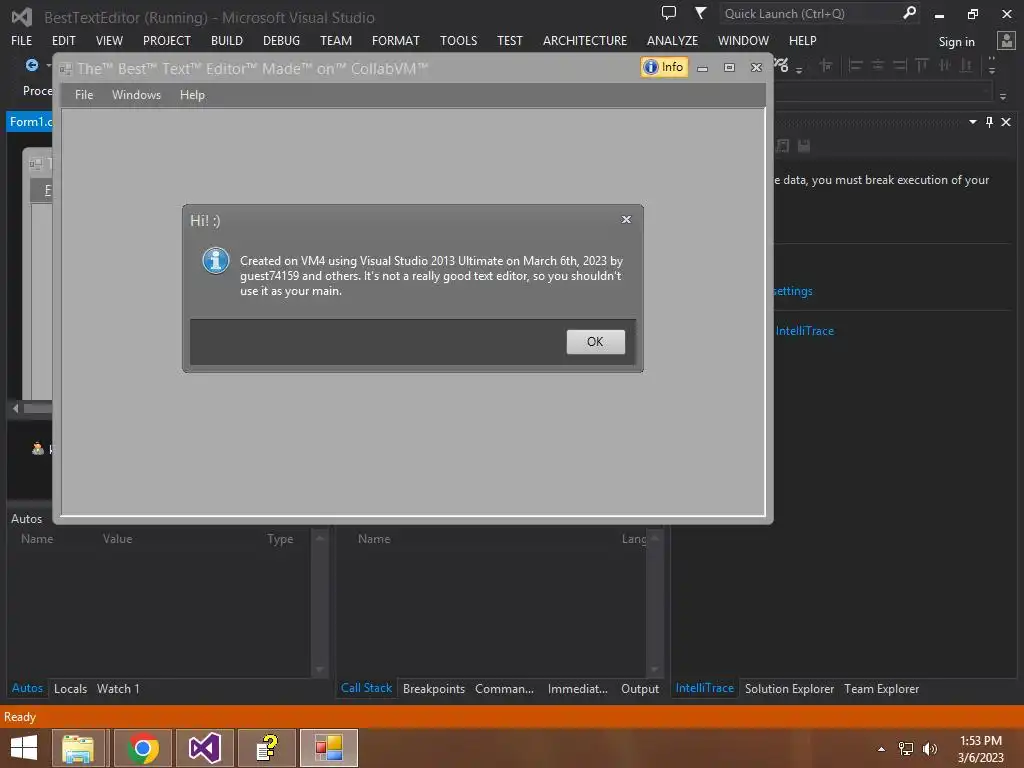Click the designer horizontal scroll left arrow
1024x768 pixels.
(16, 408)
